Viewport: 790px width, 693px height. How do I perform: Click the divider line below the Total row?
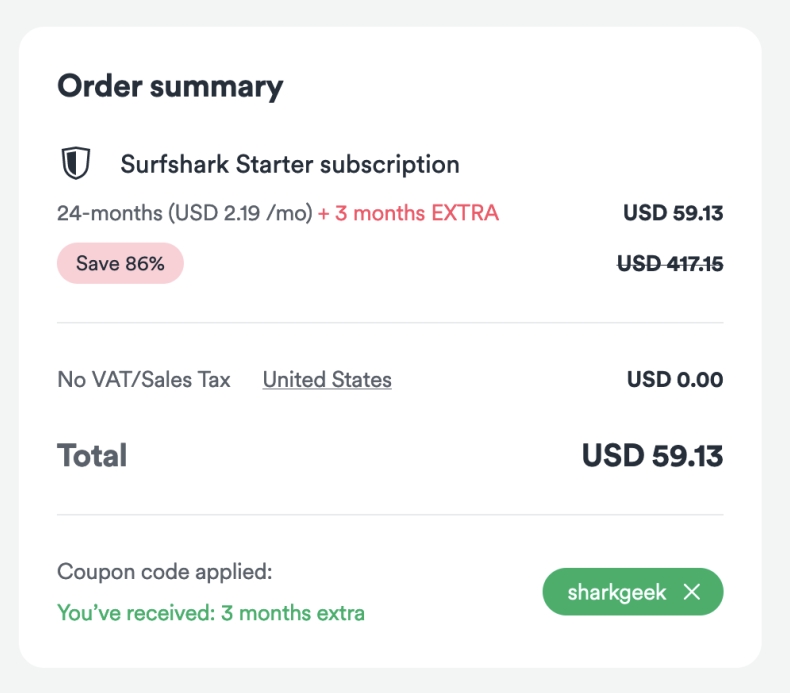click(x=390, y=516)
